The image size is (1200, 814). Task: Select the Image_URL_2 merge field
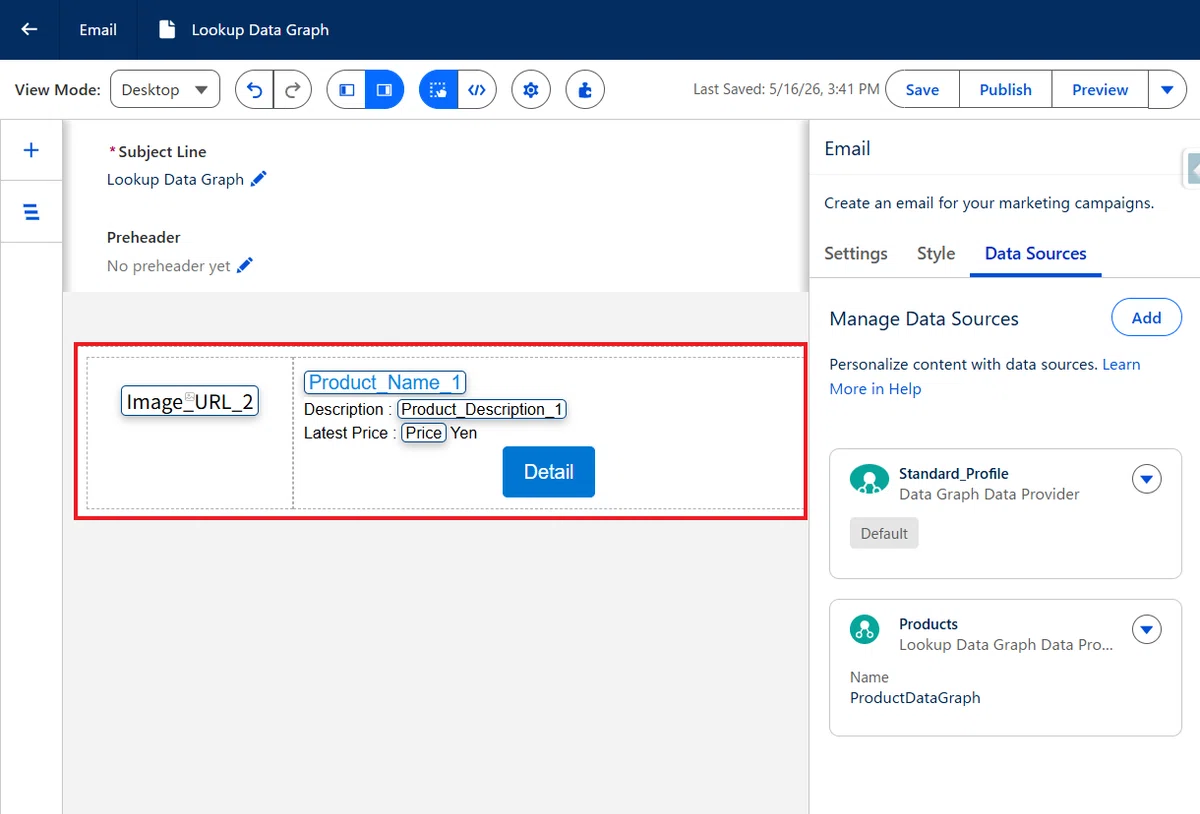(190, 401)
